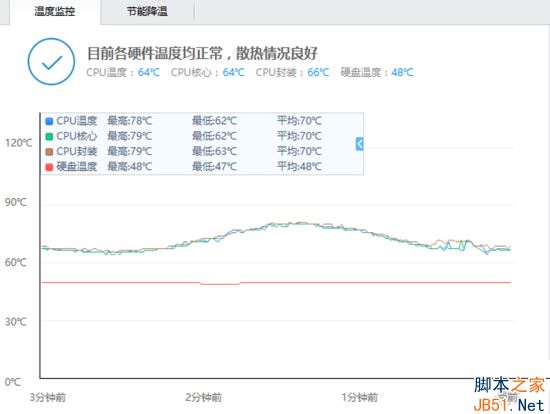Image resolution: width=550 pixels, height=414 pixels.
Task: Click the 1分钟前 time axis label
Action: click(360, 398)
